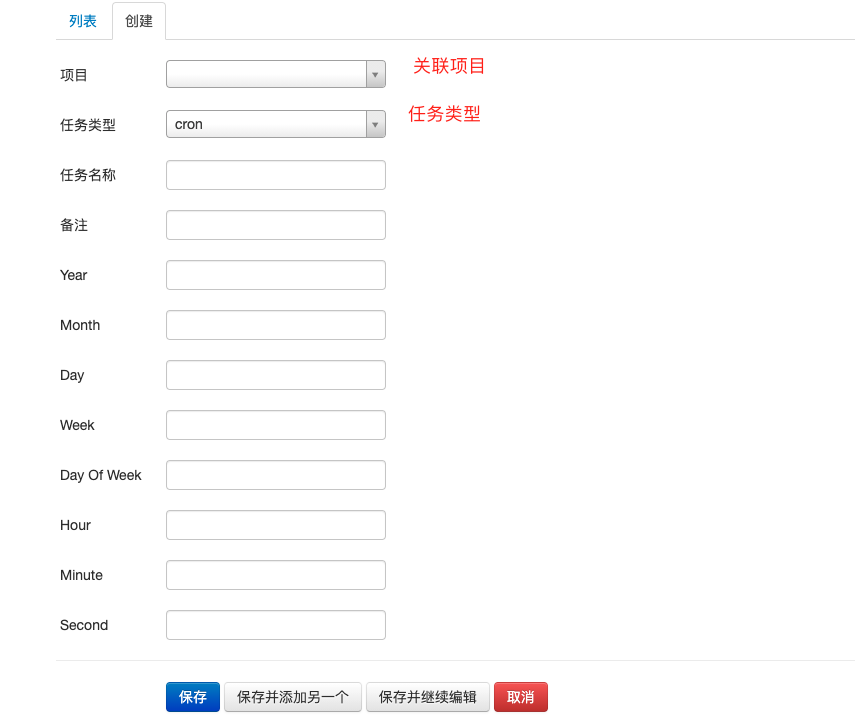Viewport: 855px width, 728px height.
Task: Open the 项目 dropdown list
Action: 266,75
